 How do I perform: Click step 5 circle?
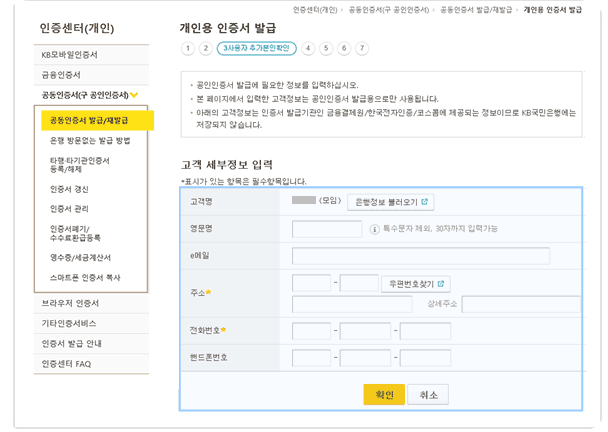point(326,48)
